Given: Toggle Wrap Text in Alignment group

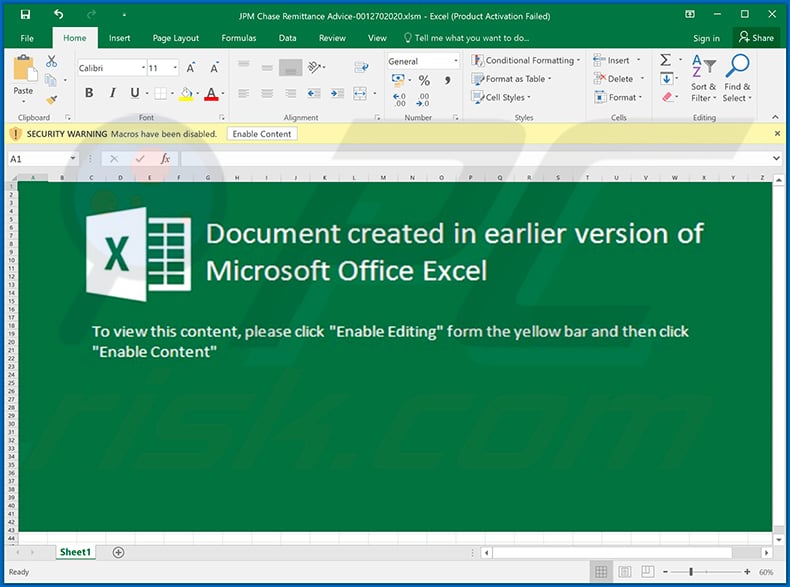Looking at the screenshot, I should click(361, 67).
